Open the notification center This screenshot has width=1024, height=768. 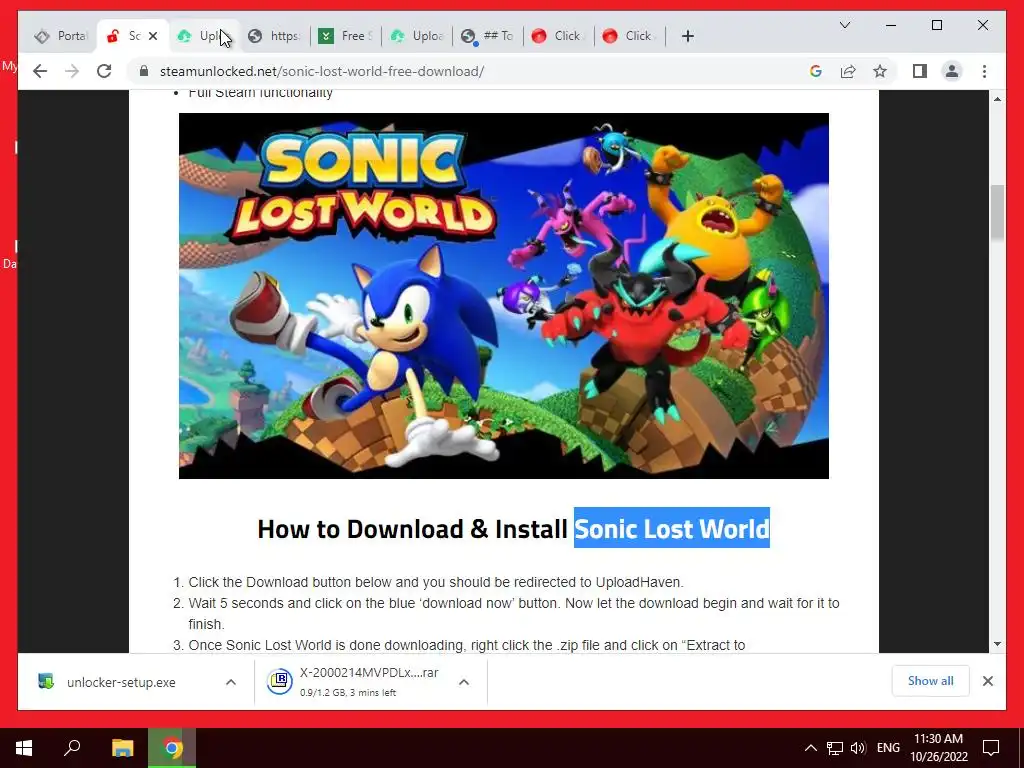pos(991,748)
